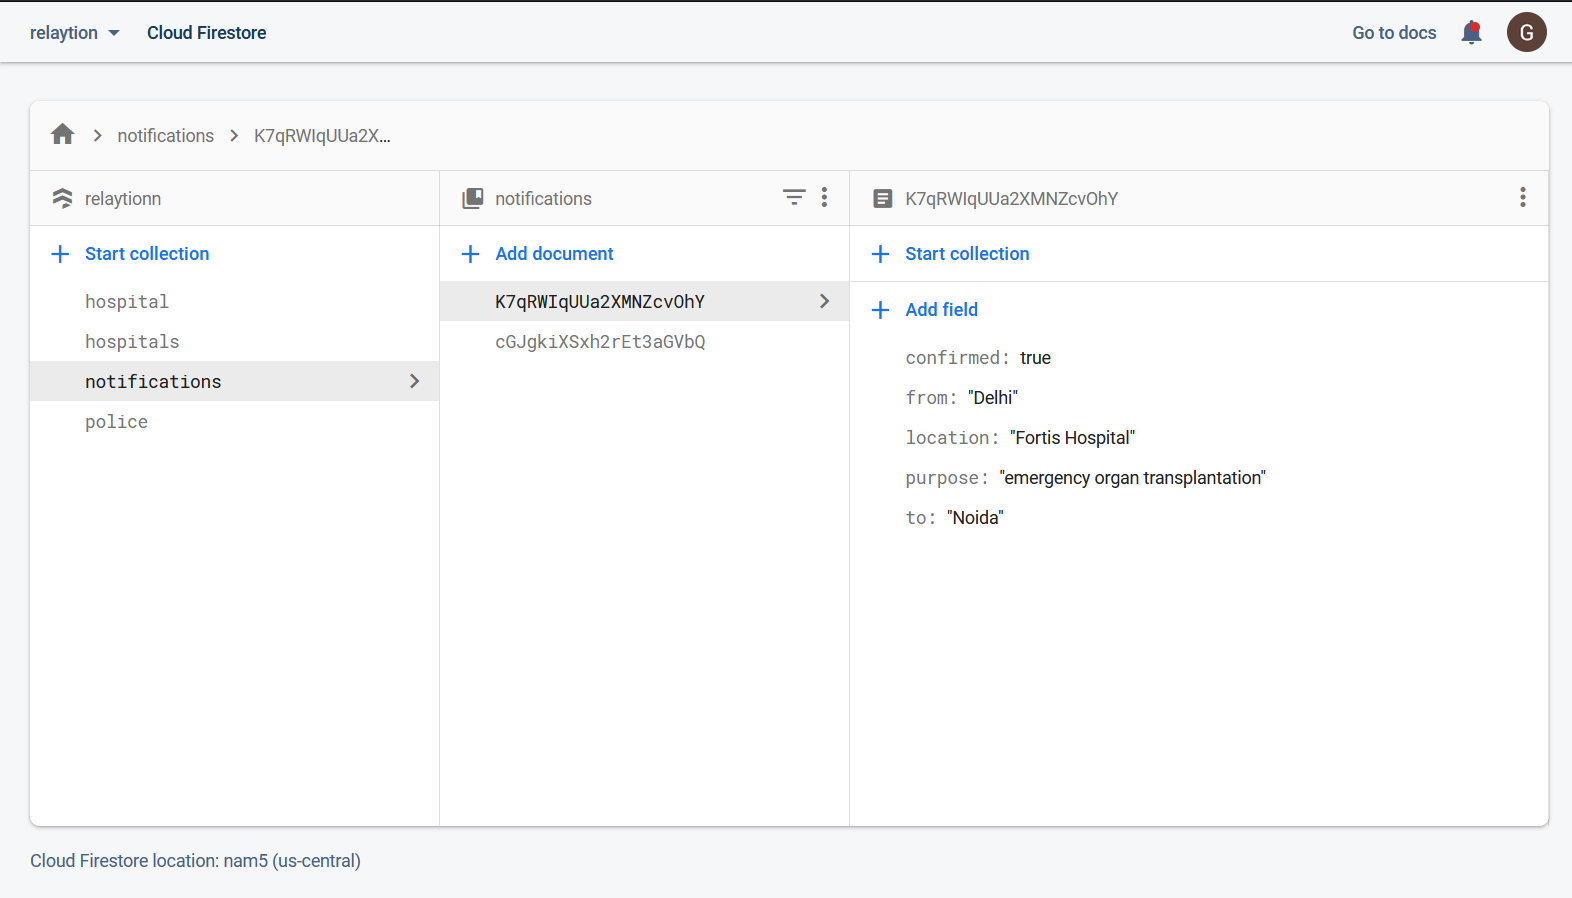
Task: Open notifications collection three-dot menu
Action: pyautogui.click(x=824, y=198)
